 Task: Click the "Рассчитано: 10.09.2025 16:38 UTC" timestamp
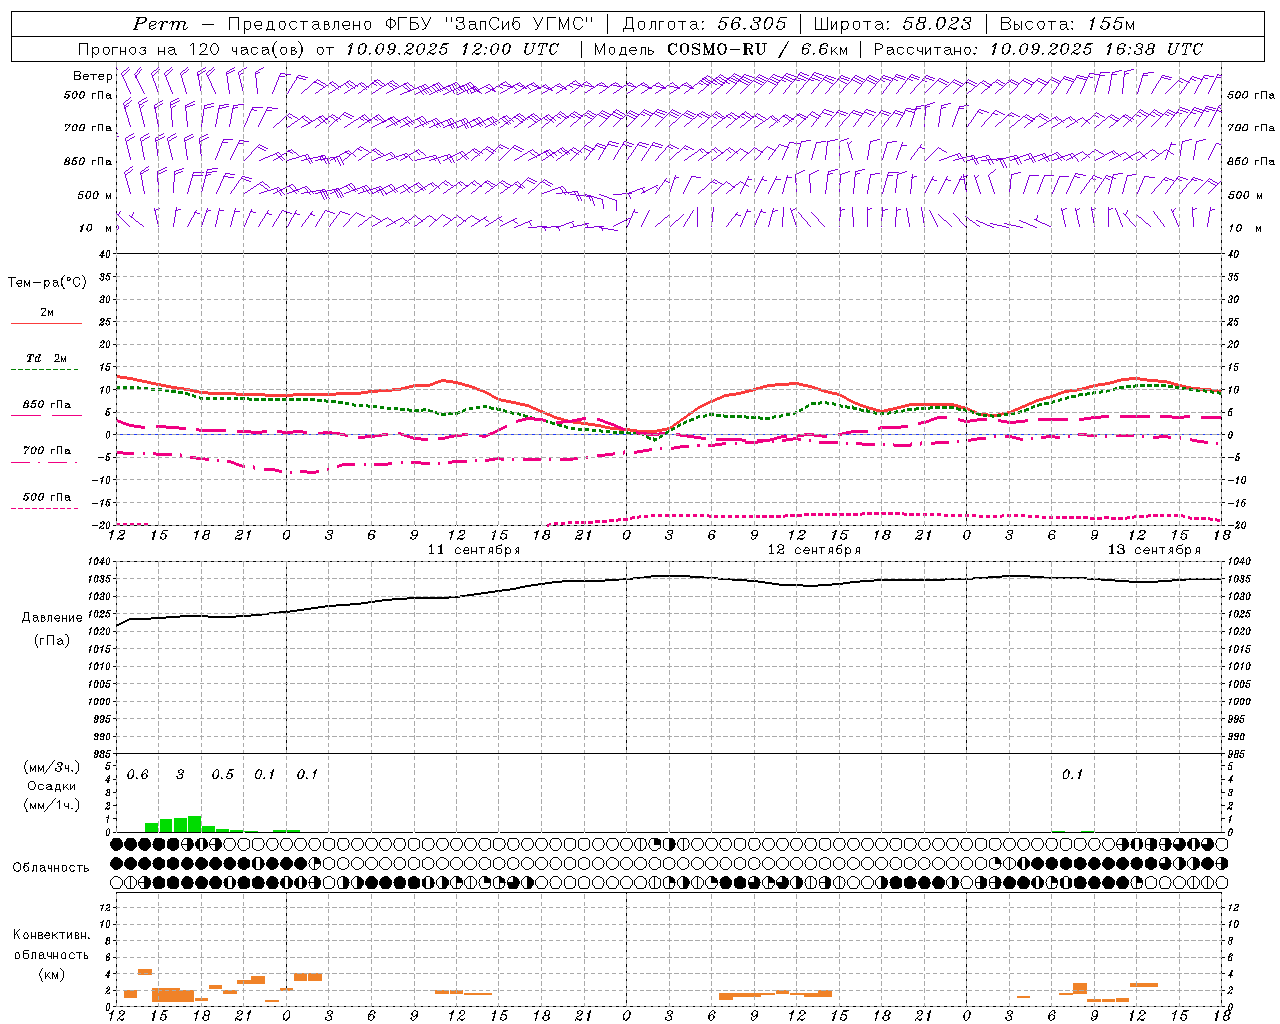pyautogui.click(x=1038, y=49)
